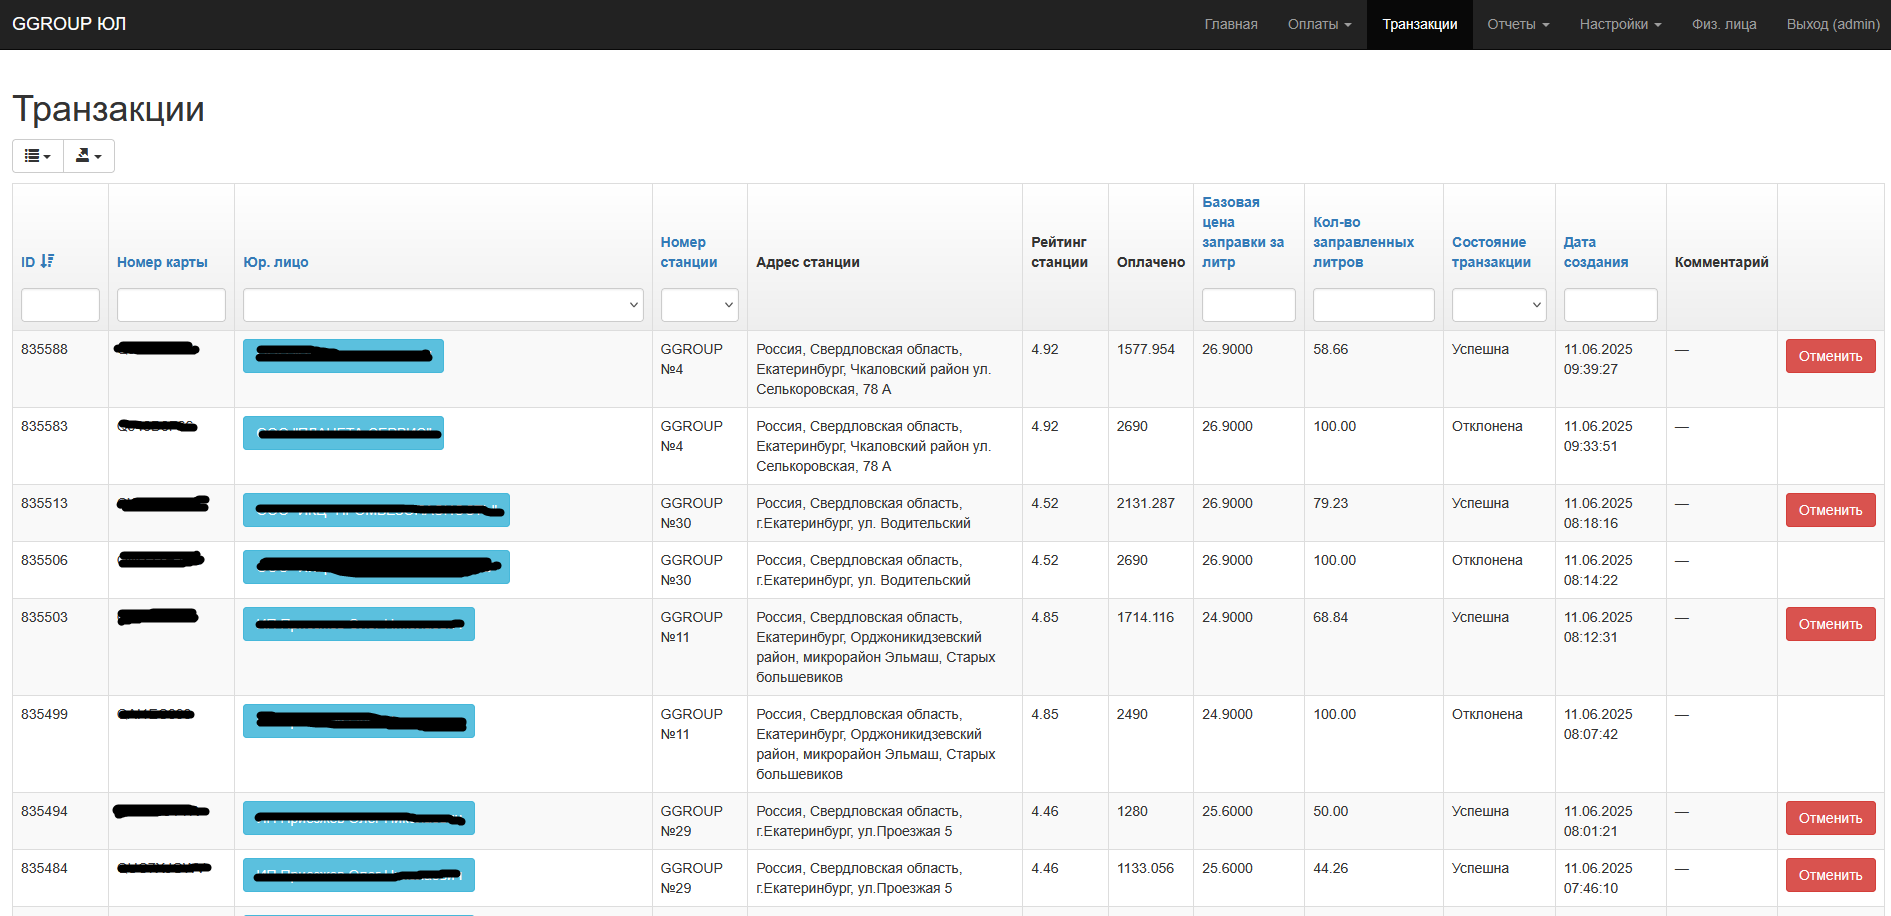Focus the Кол-во литров filter input
Viewport: 1891px width, 916px height.
1374,305
